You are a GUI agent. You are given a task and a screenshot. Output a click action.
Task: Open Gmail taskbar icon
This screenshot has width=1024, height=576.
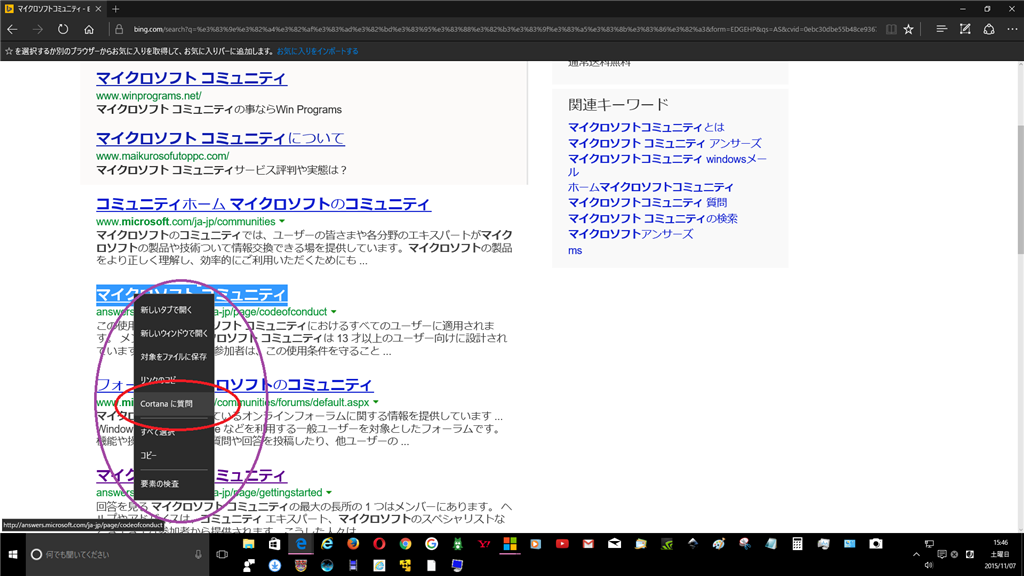pyautogui.click(x=588, y=544)
